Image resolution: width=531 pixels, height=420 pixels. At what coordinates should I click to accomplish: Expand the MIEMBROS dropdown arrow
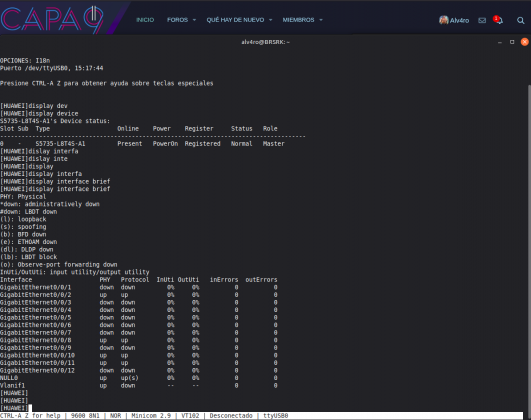tap(321, 20)
